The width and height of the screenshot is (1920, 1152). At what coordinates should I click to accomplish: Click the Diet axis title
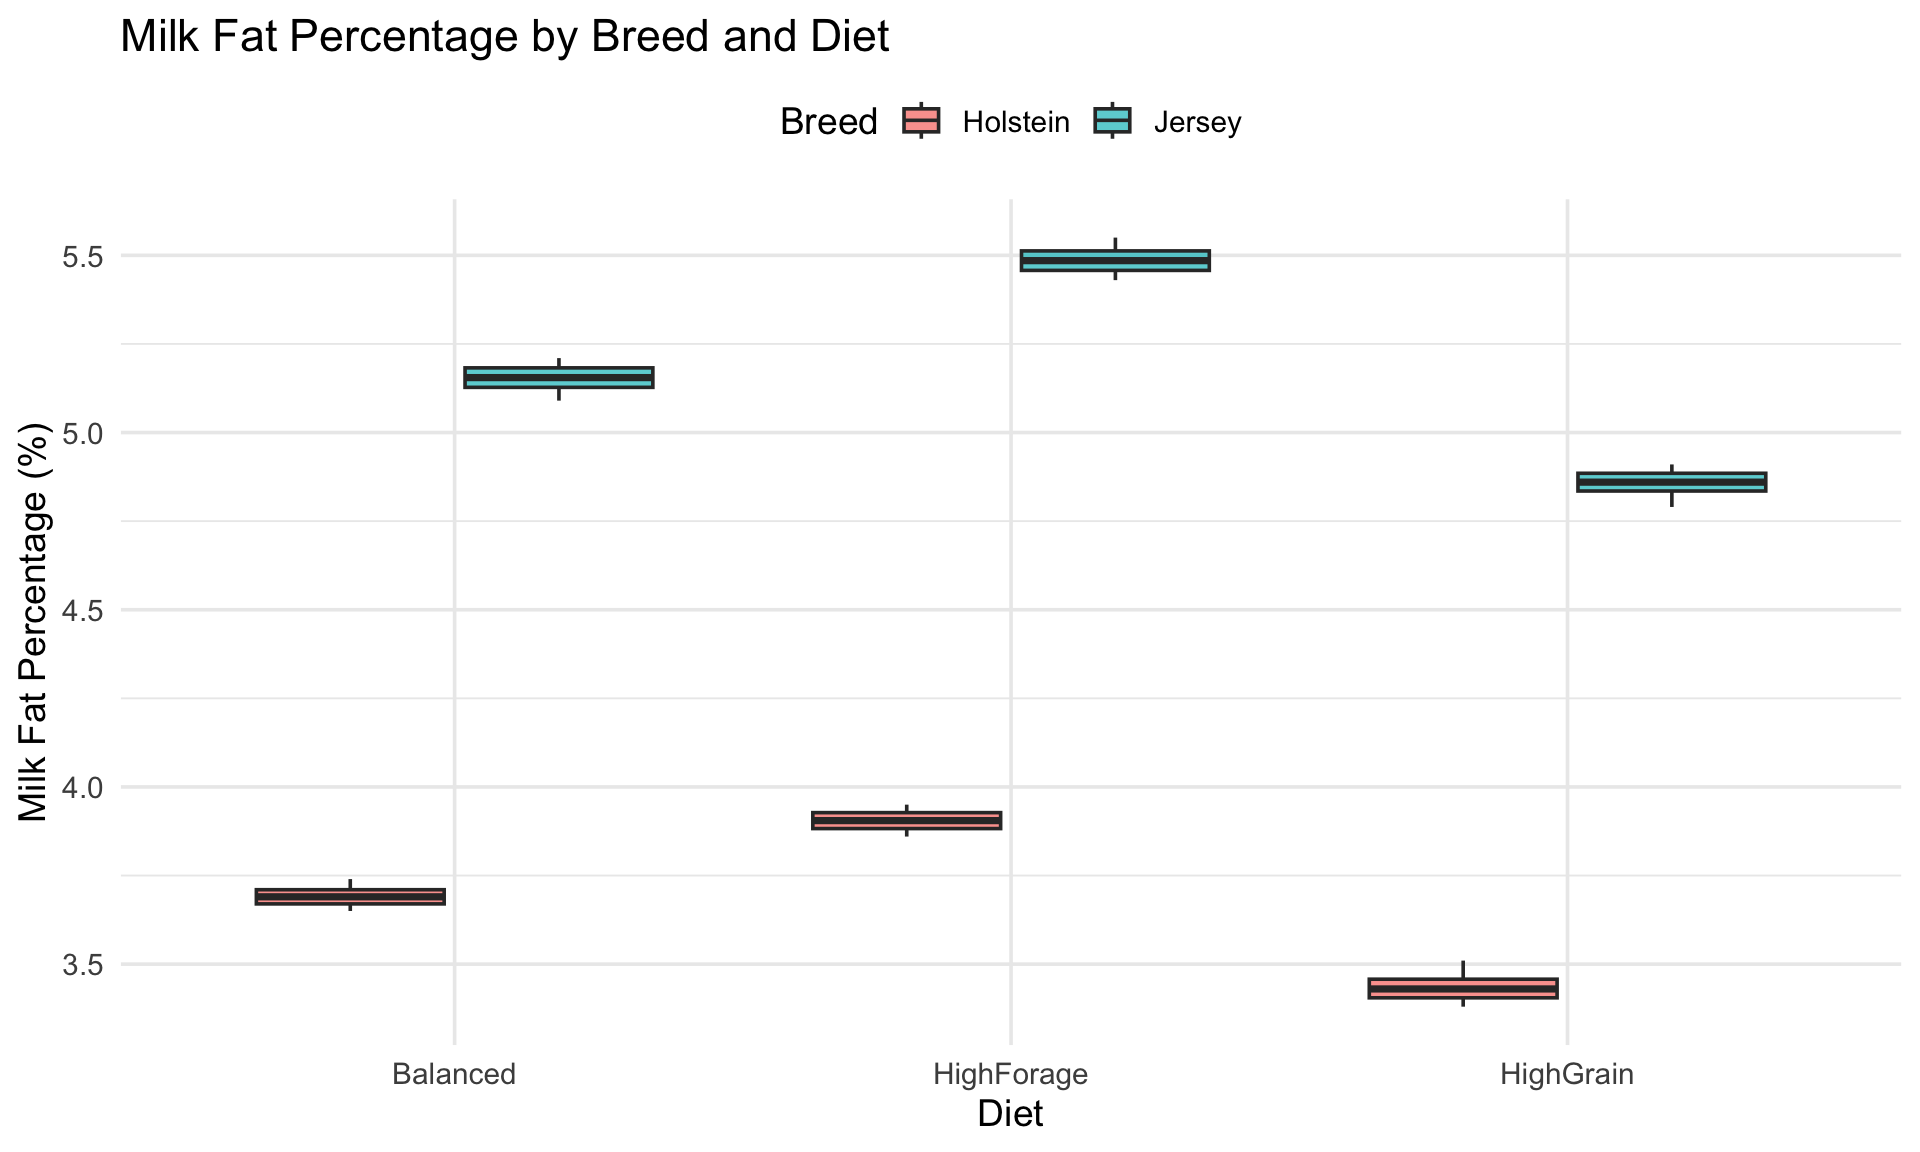point(1010,1114)
